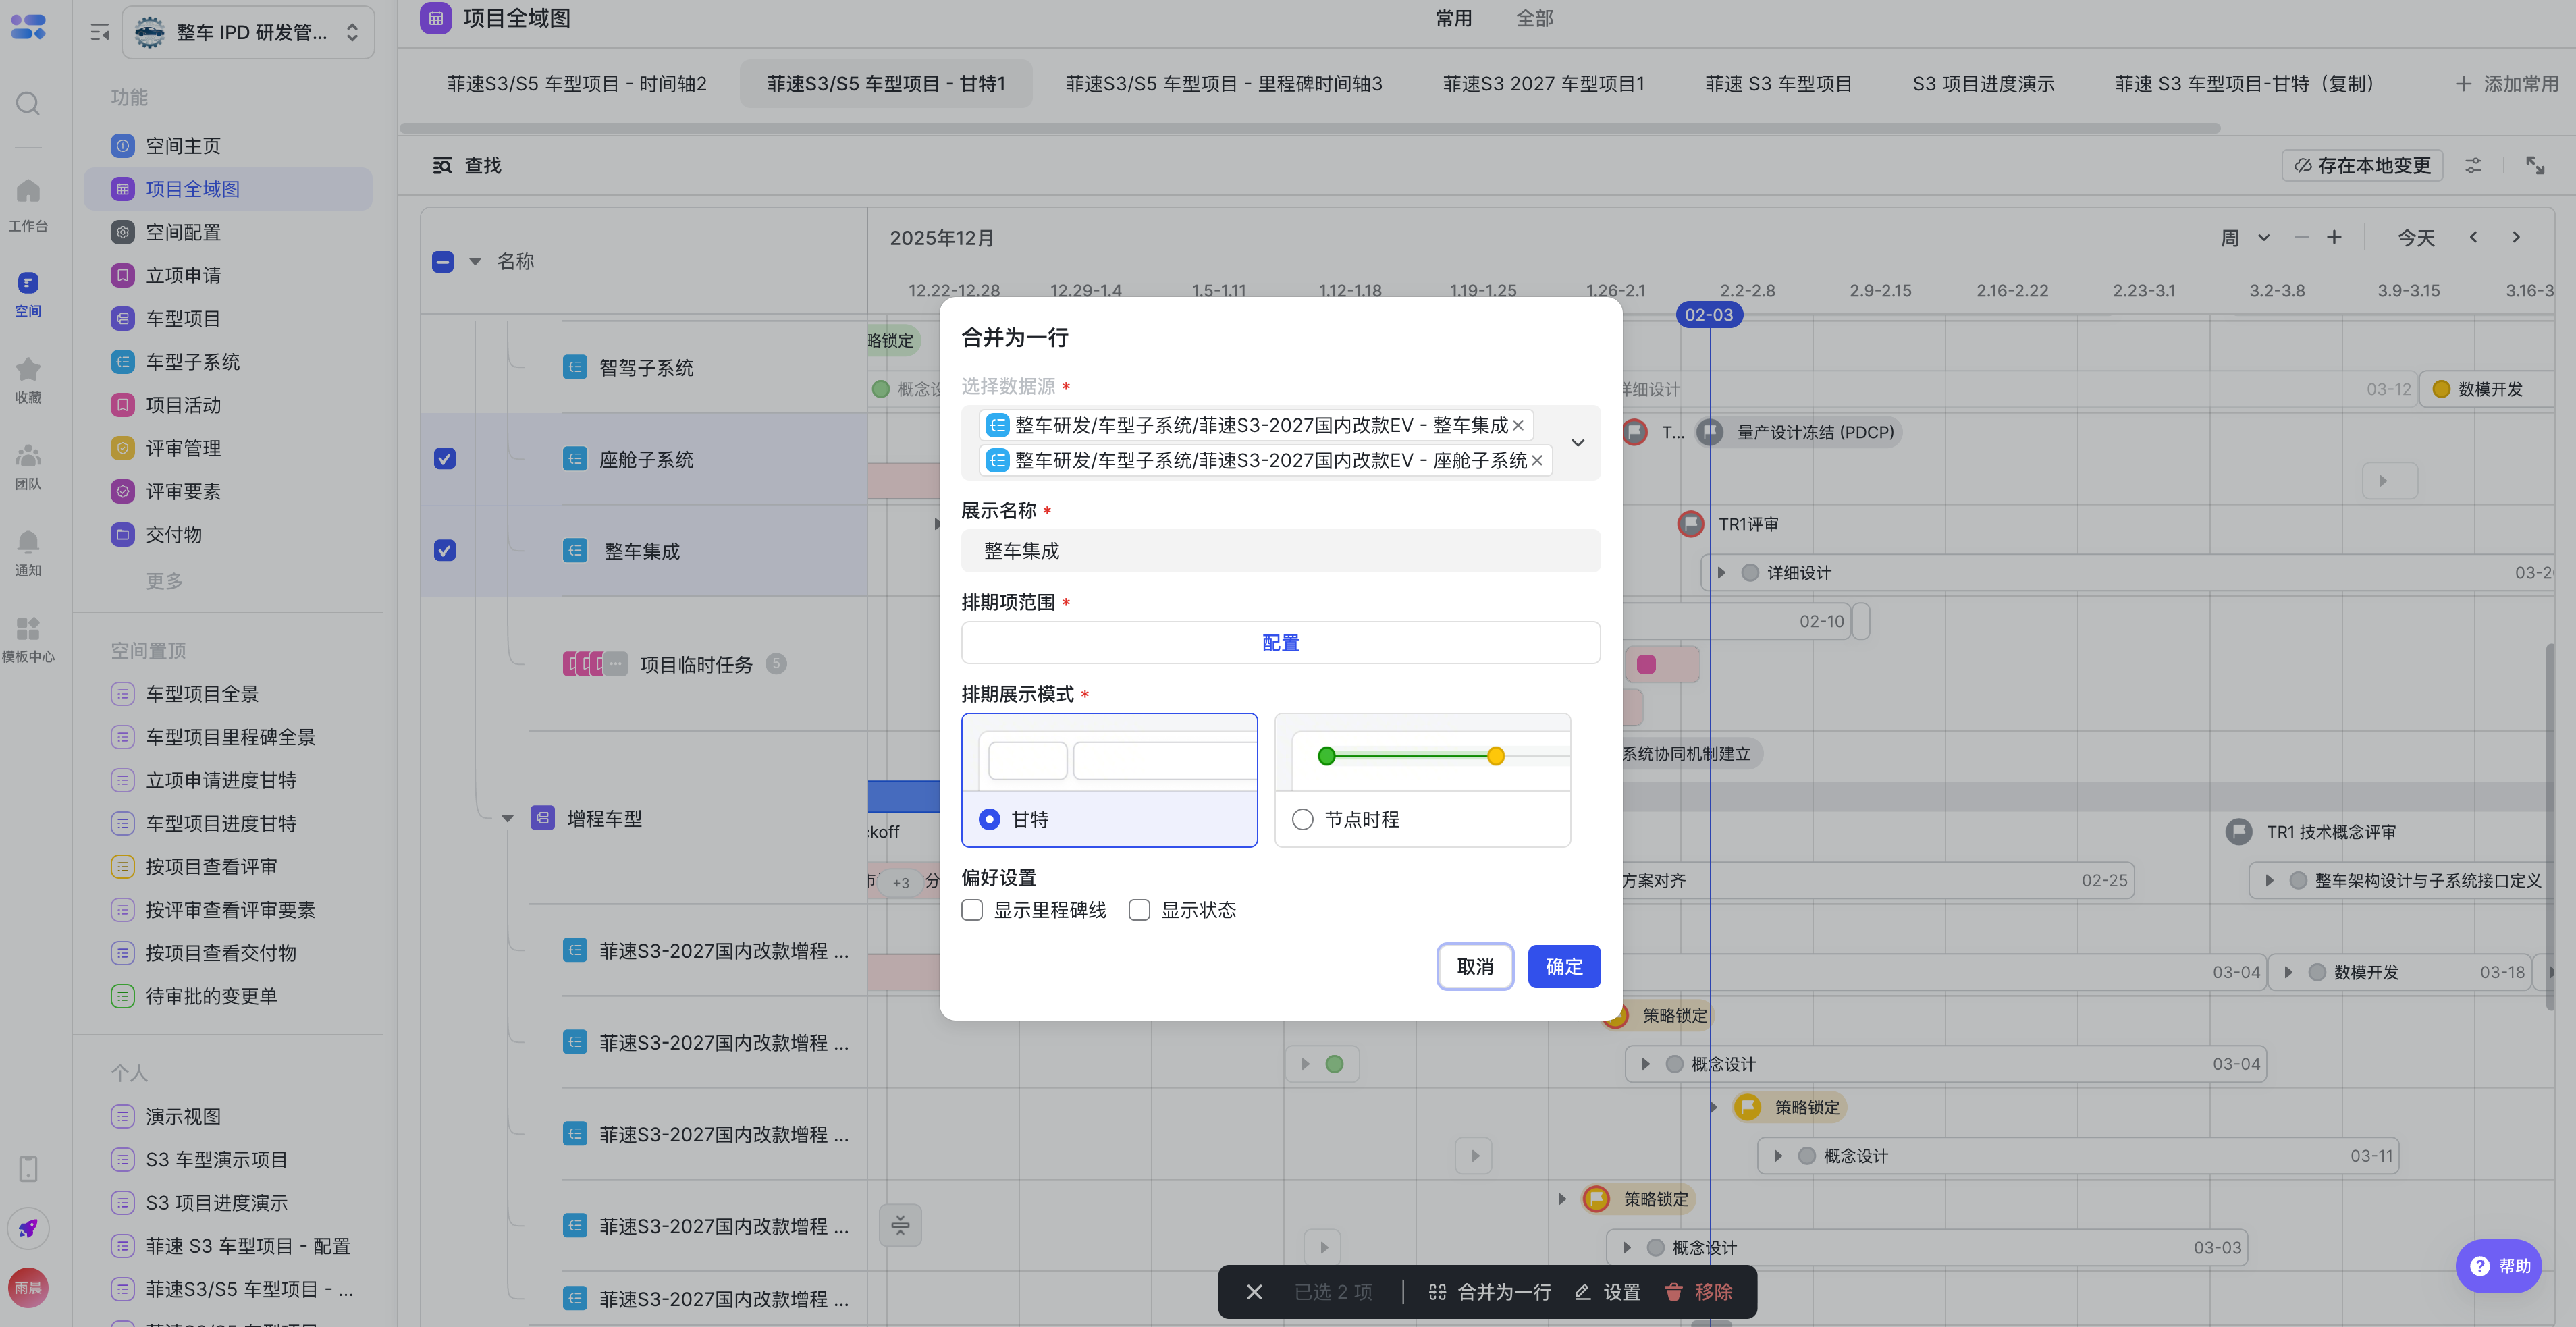Image resolution: width=2576 pixels, height=1327 pixels.
Task: Open the global search icon in left rail
Action: (x=28, y=103)
